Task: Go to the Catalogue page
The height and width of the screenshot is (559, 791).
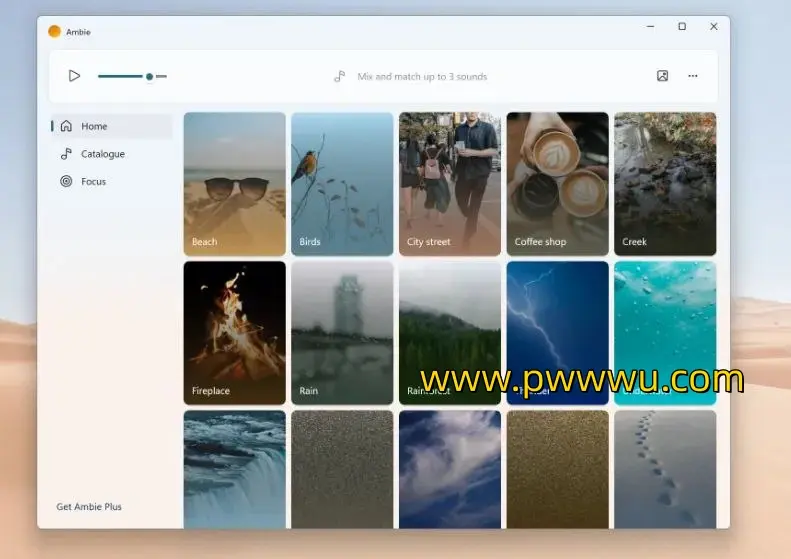Action: (x=103, y=154)
